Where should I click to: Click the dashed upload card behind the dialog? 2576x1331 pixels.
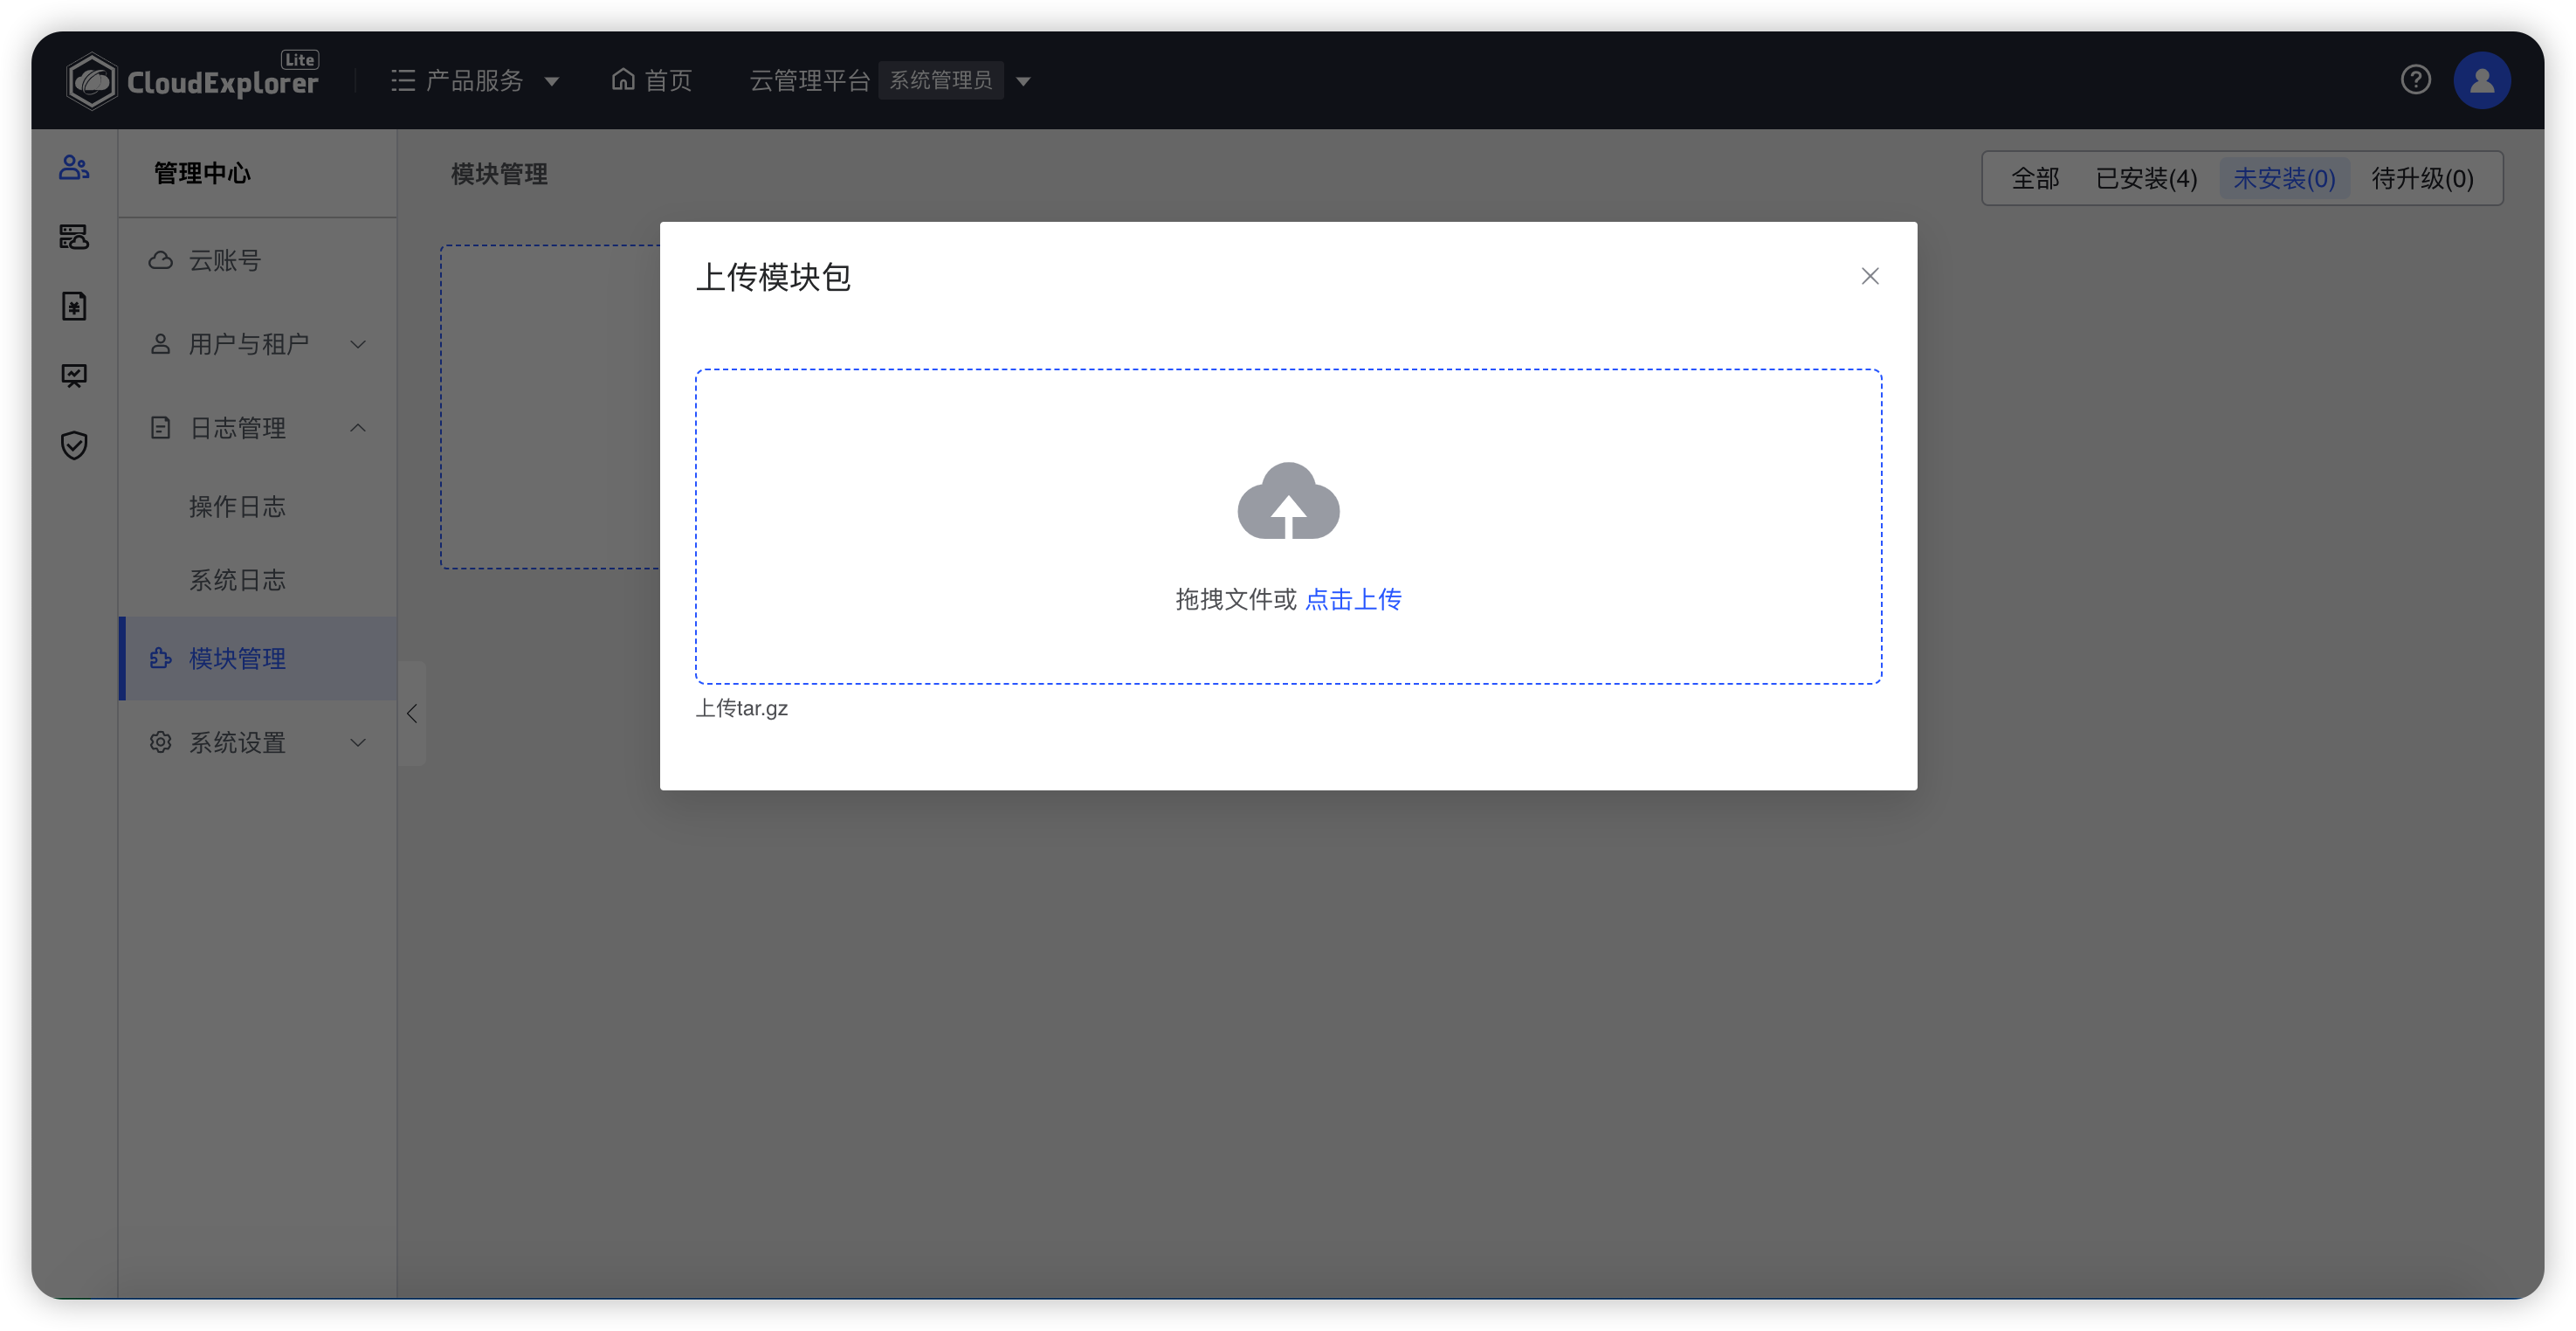coord(550,407)
